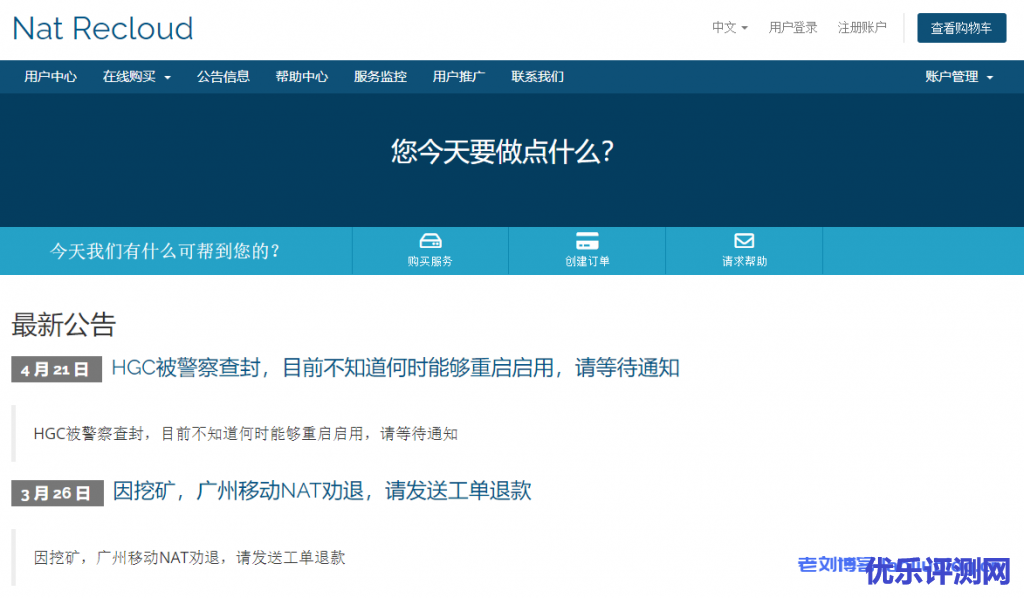Click the server icon above 购买服务
This screenshot has height=598, width=1024.
[x=430, y=241]
